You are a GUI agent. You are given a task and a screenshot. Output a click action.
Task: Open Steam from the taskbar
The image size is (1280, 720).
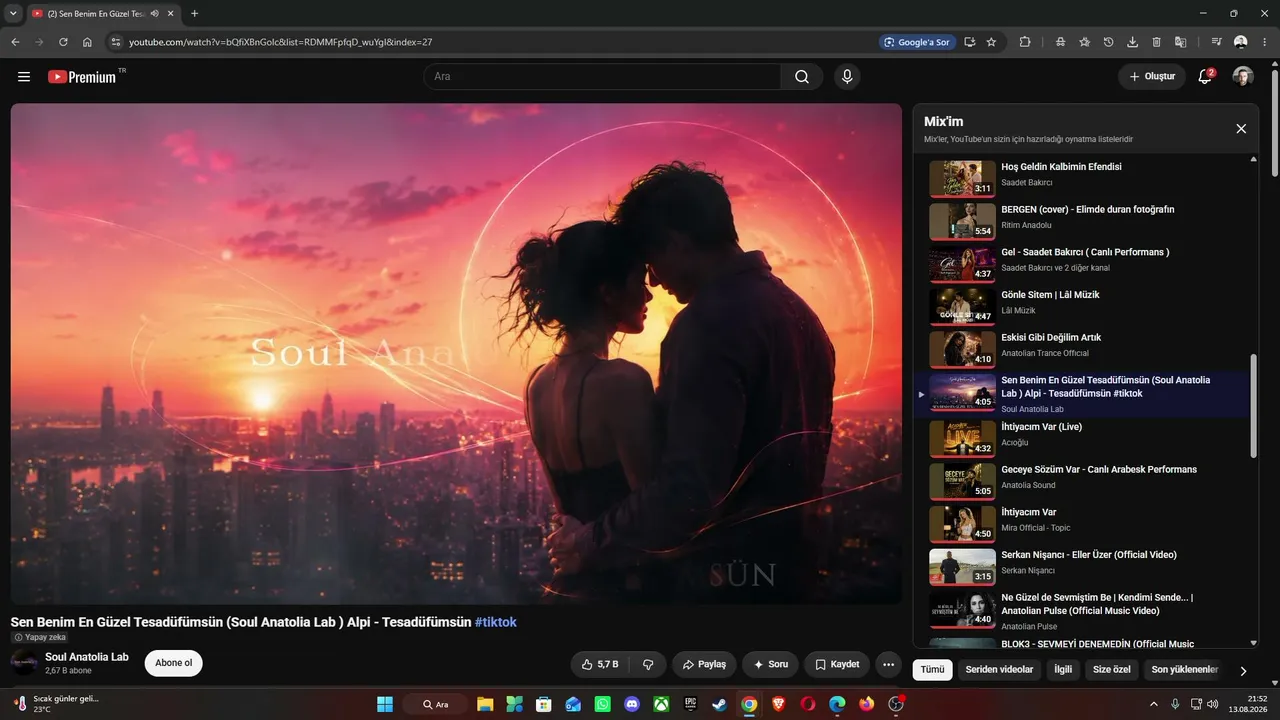point(719,704)
